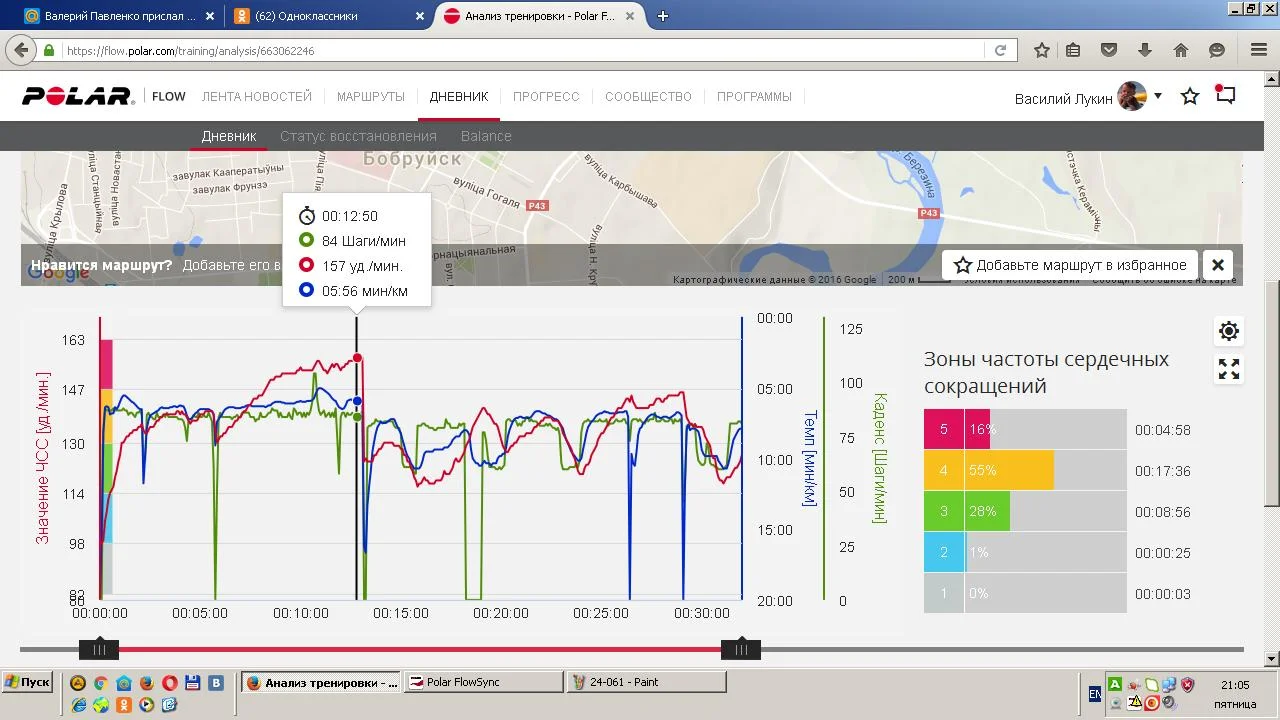Click the Firefox home icon

point(1181,50)
